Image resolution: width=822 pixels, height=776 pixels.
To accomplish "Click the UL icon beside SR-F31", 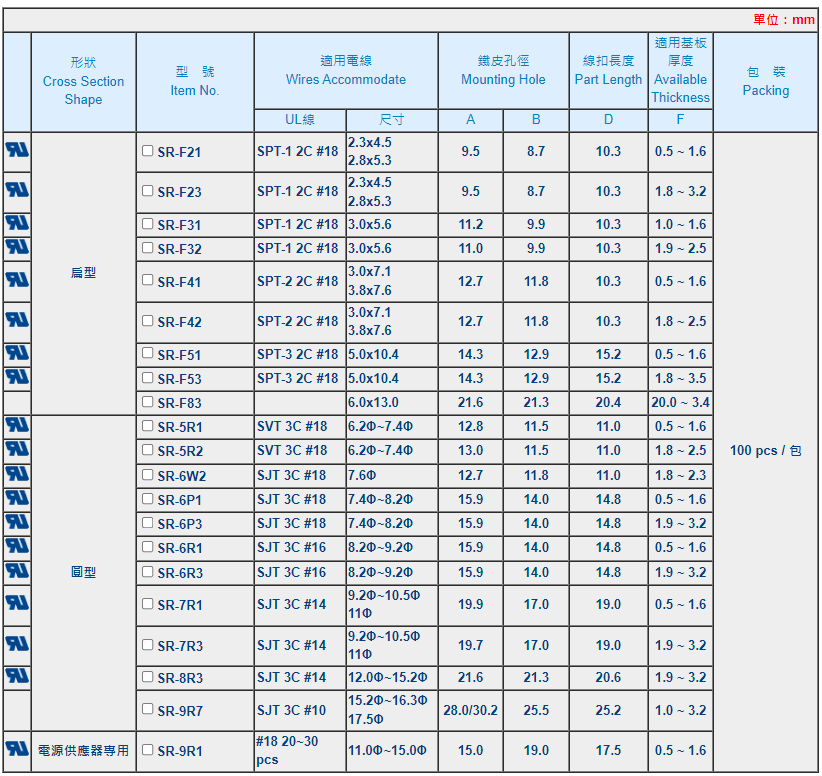I will (x=17, y=223).
